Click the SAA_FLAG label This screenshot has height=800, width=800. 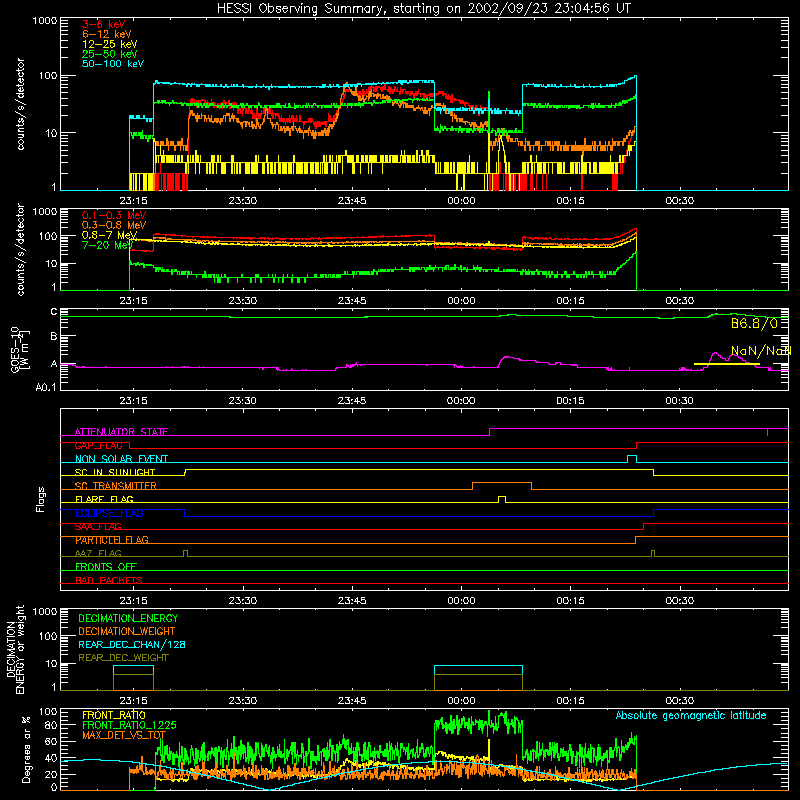(98, 527)
